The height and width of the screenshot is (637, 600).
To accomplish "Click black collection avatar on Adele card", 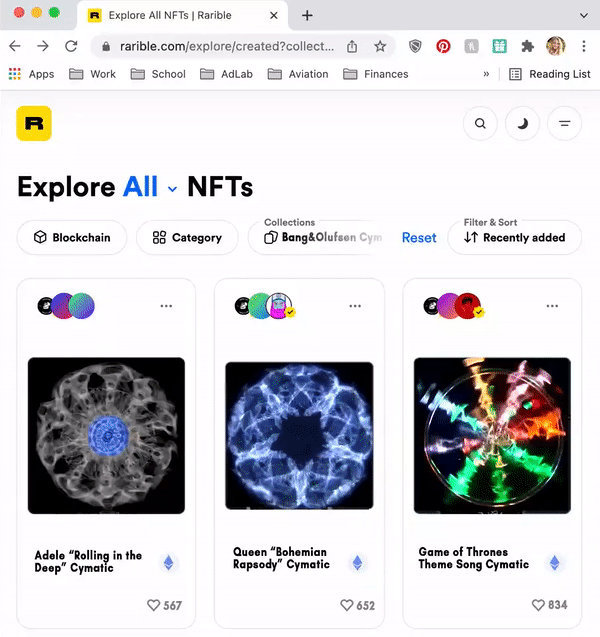I will [x=45, y=306].
